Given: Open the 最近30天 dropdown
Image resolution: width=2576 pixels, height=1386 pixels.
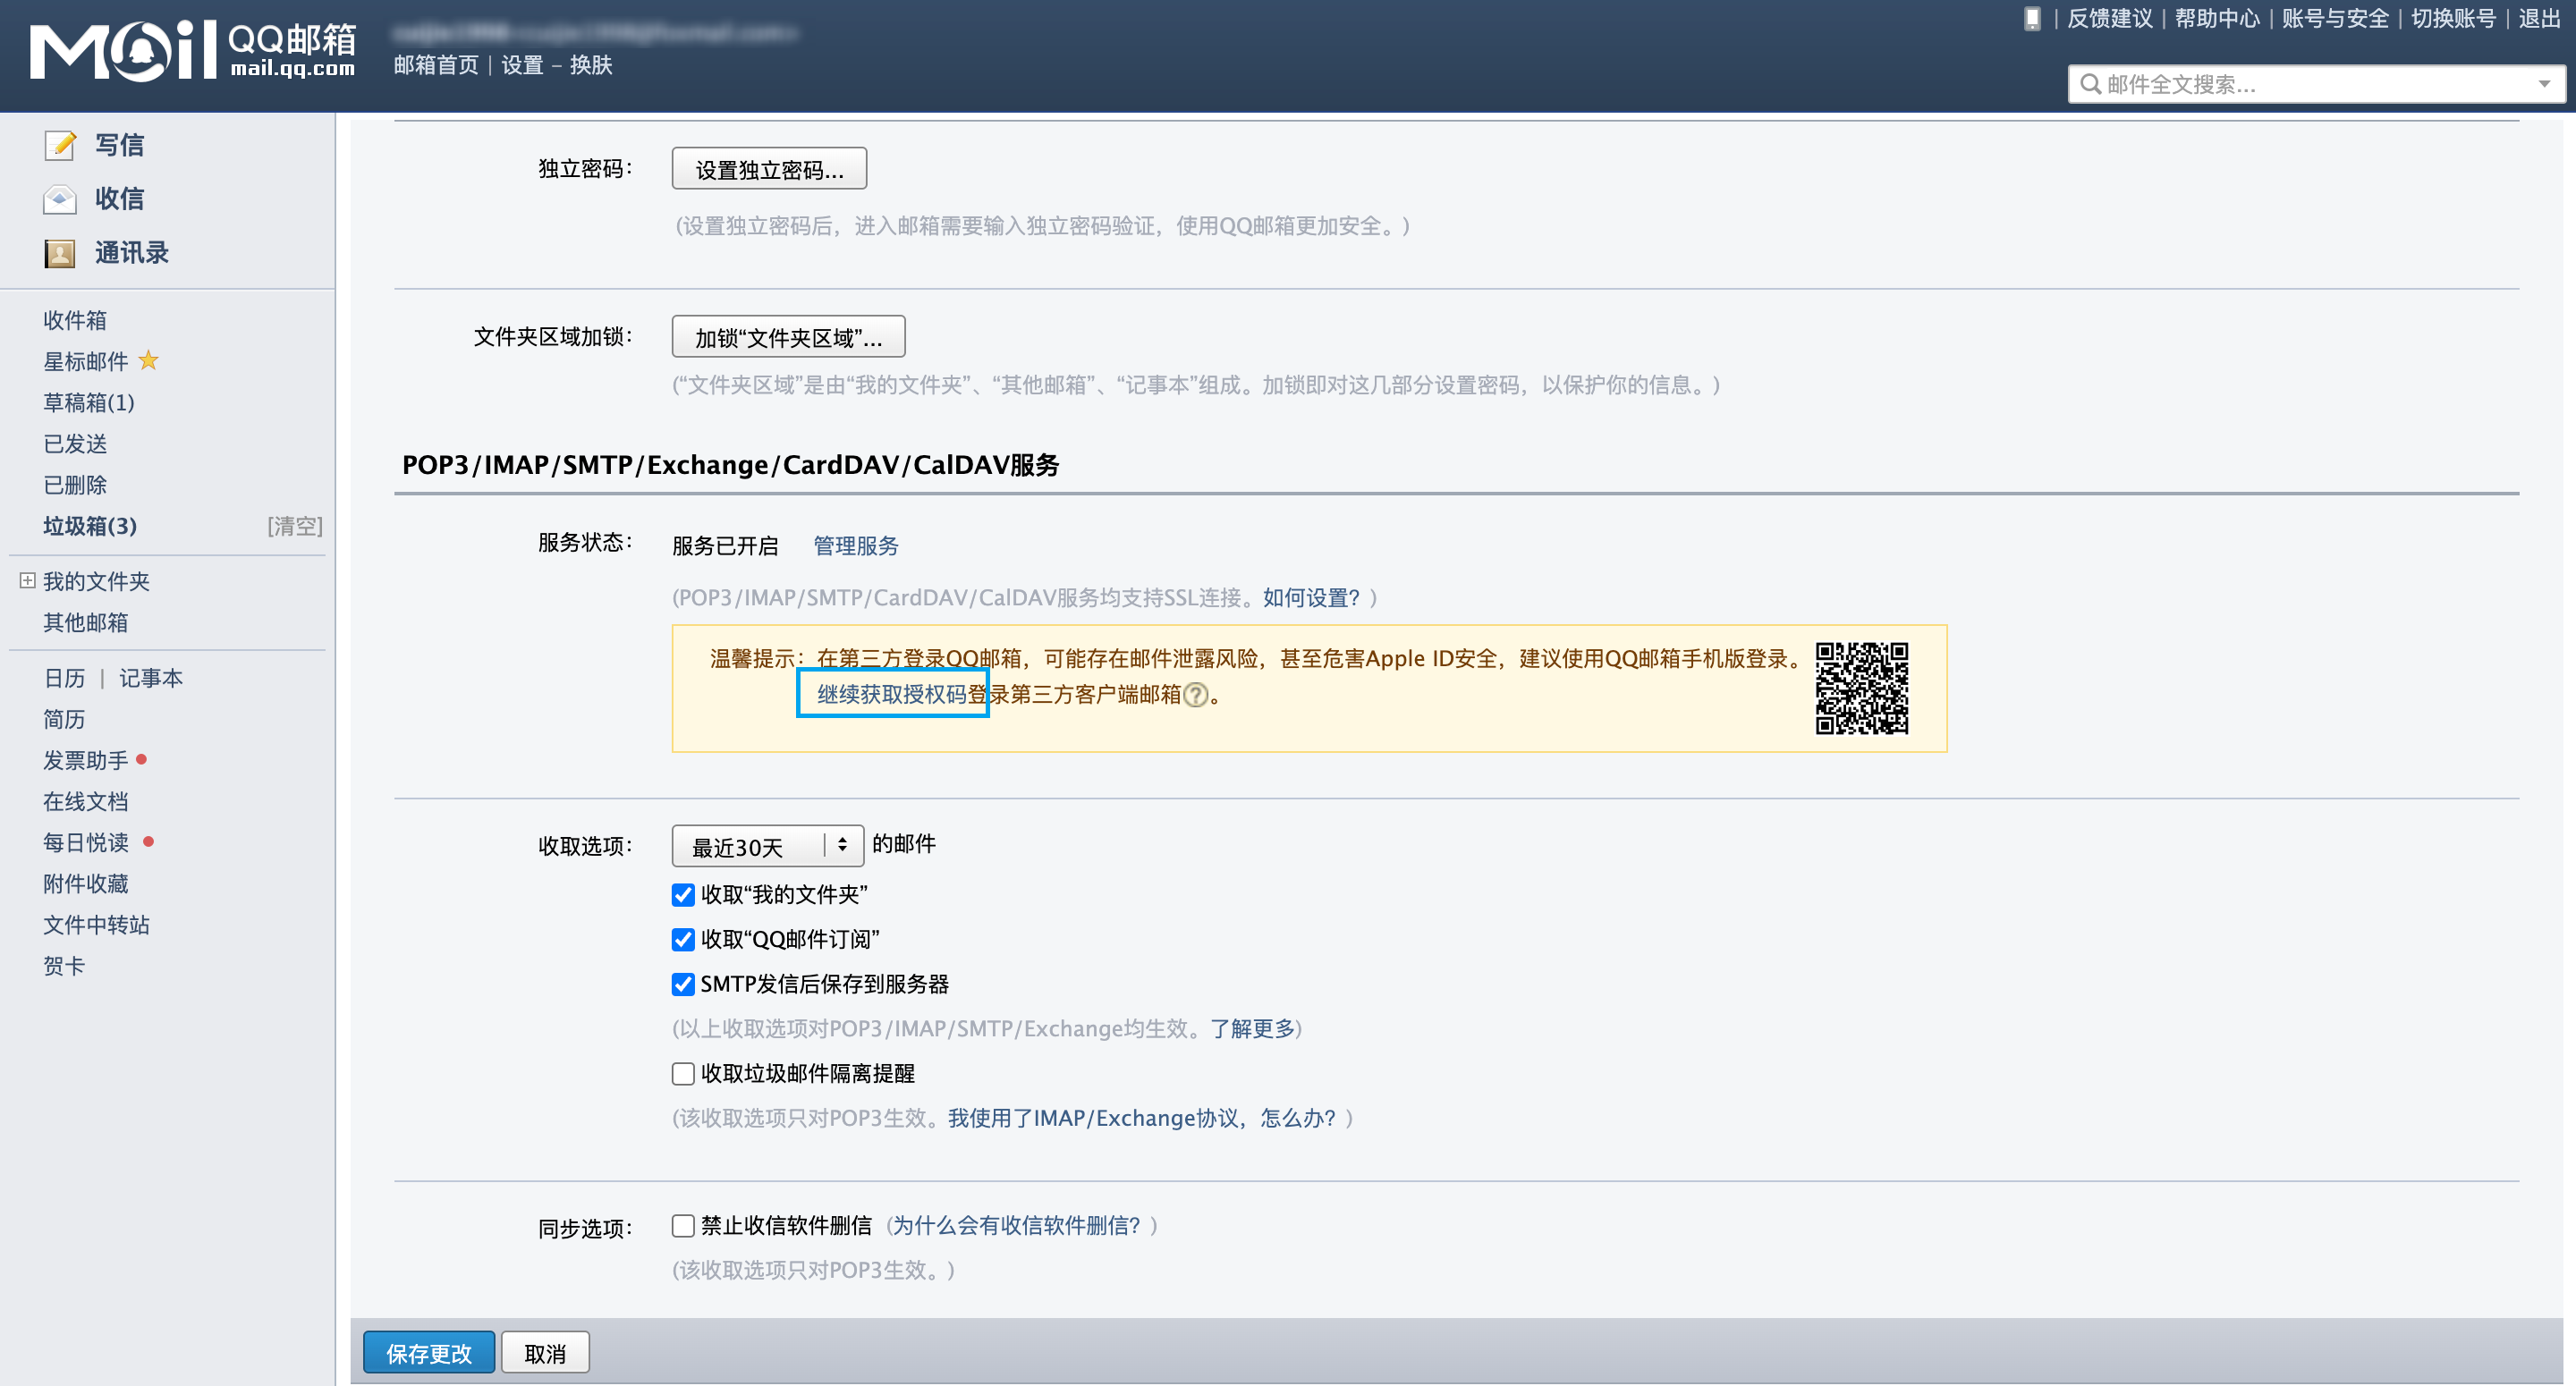Looking at the screenshot, I should [x=767, y=846].
